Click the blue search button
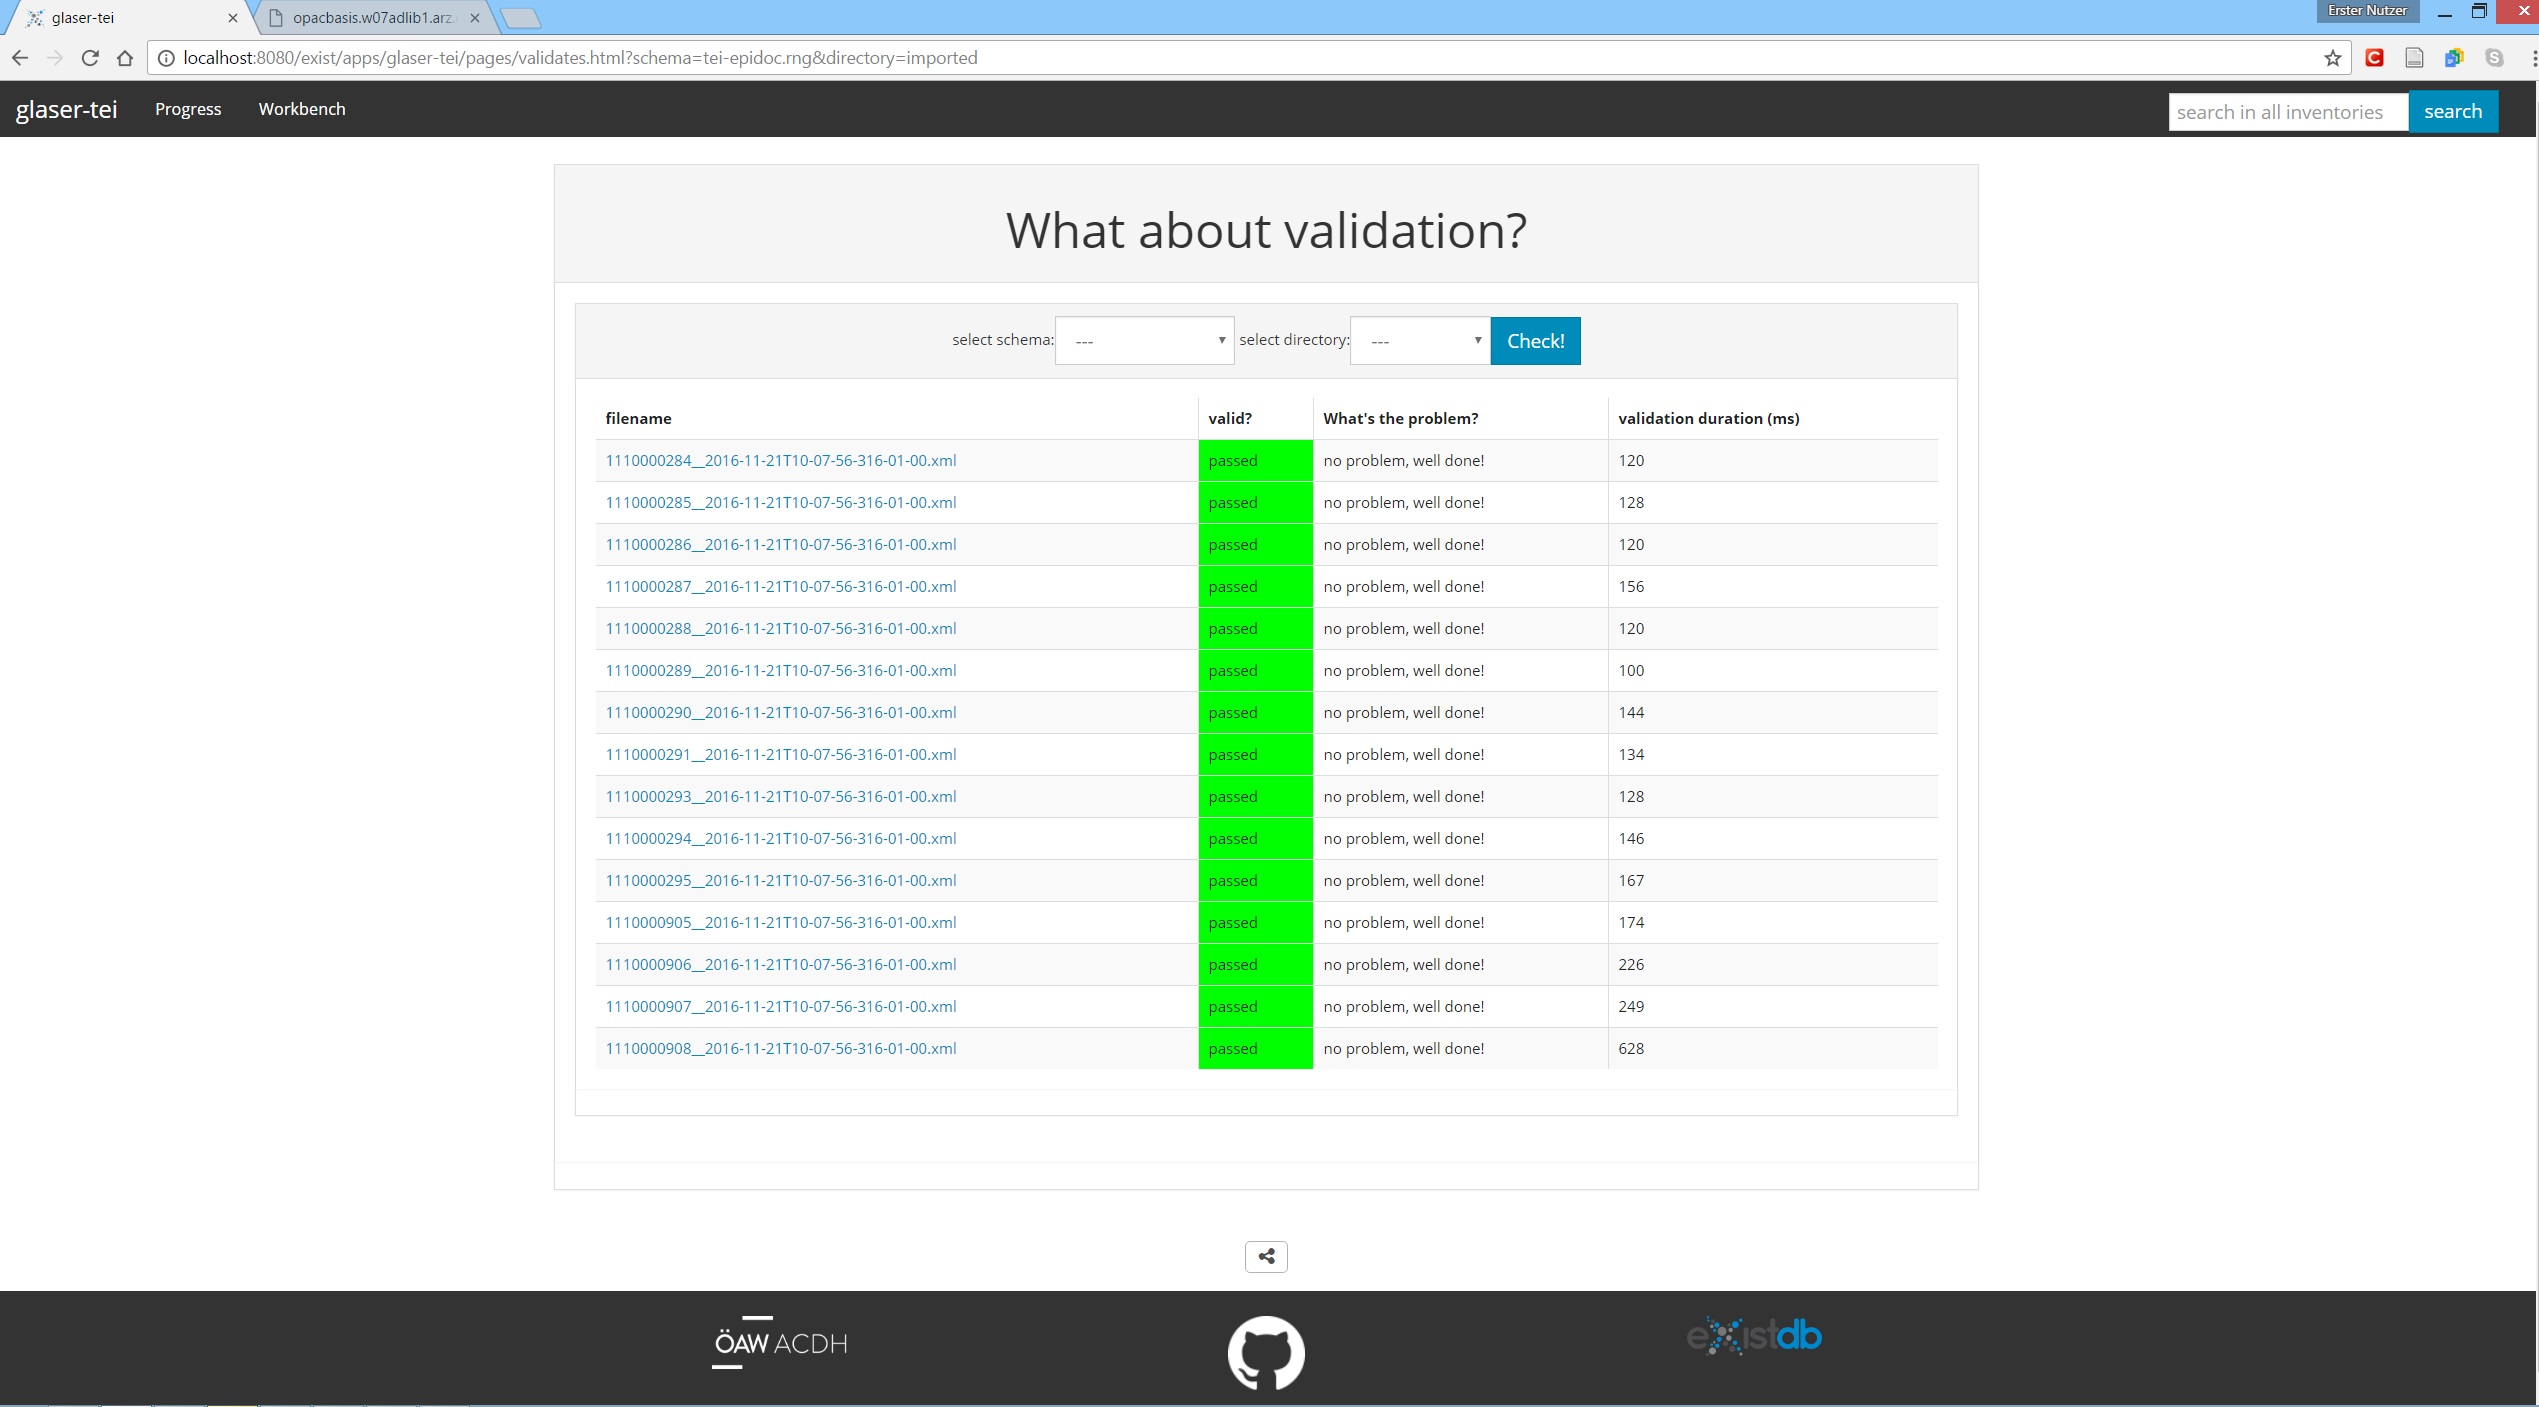Viewport: 2539px width, 1407px height. tap(2452, 111)
